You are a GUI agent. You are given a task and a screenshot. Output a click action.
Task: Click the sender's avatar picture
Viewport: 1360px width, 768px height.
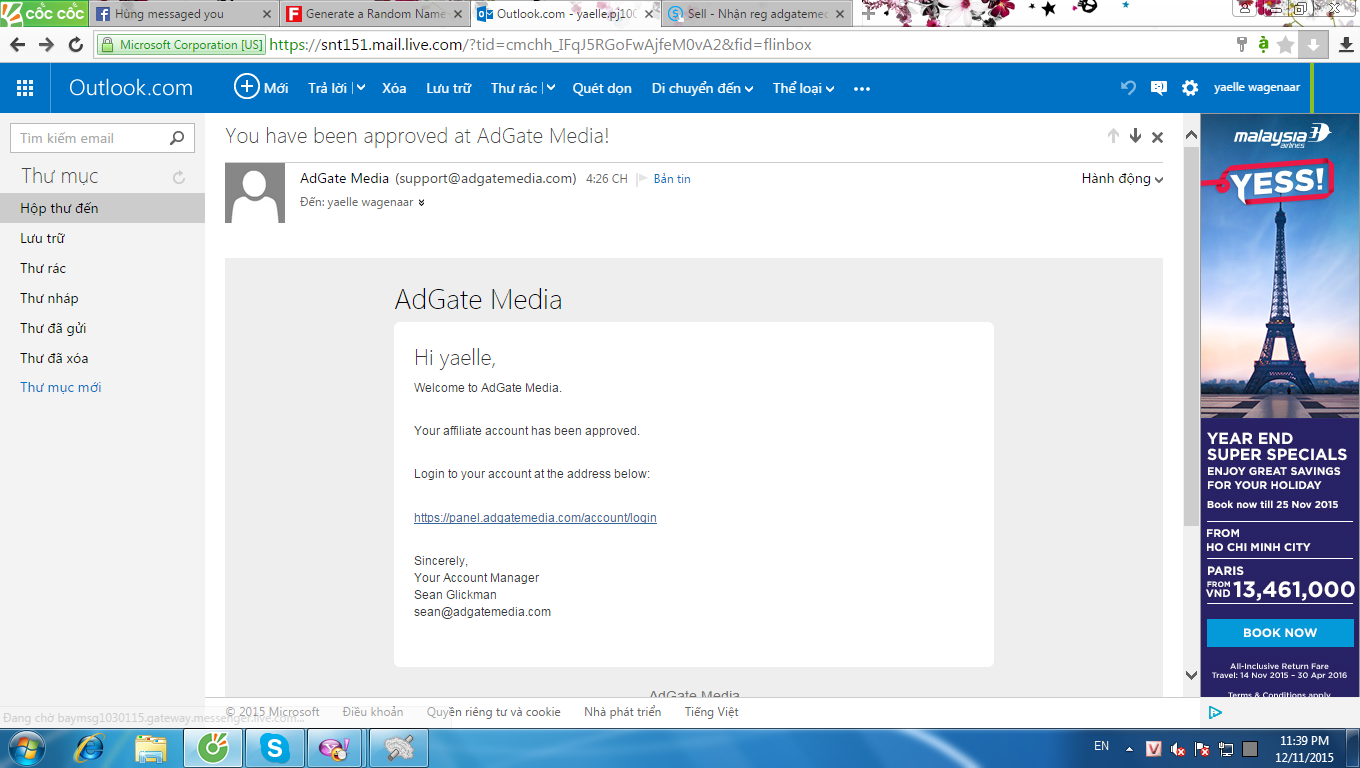pyautogui.click(x=255, y=192)
